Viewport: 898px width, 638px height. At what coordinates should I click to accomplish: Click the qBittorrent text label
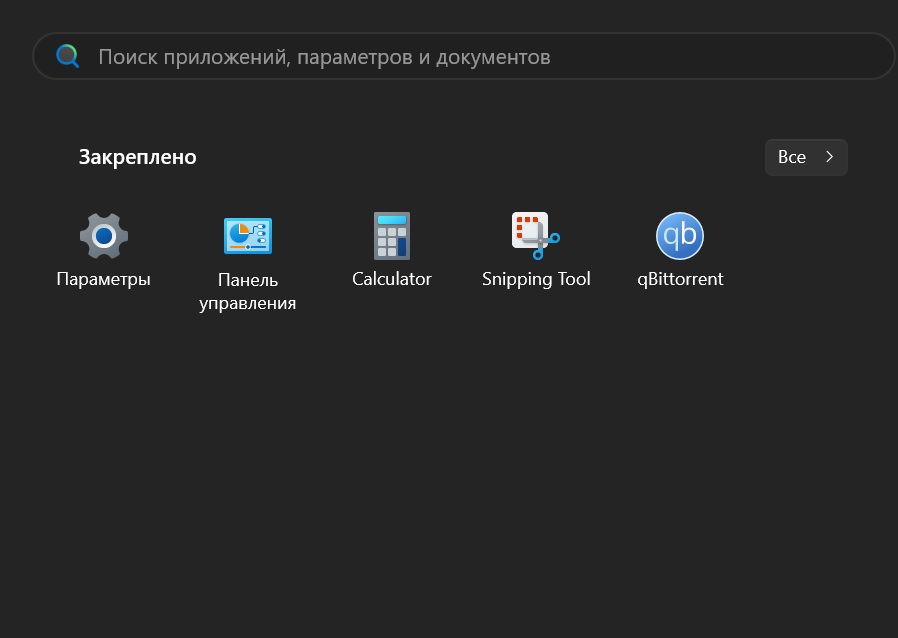[x=680, y=279]
